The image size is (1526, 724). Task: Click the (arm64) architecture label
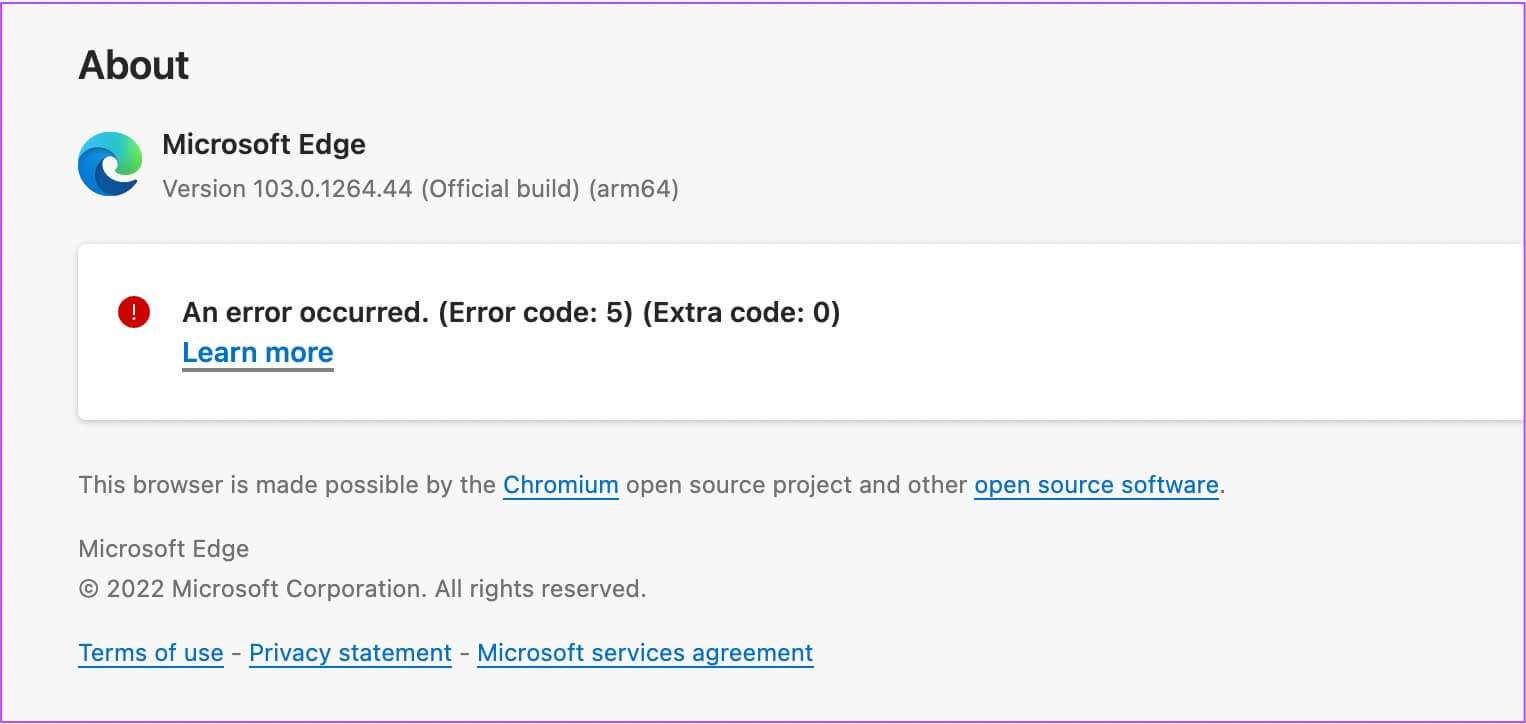click(x=634, y=189)
